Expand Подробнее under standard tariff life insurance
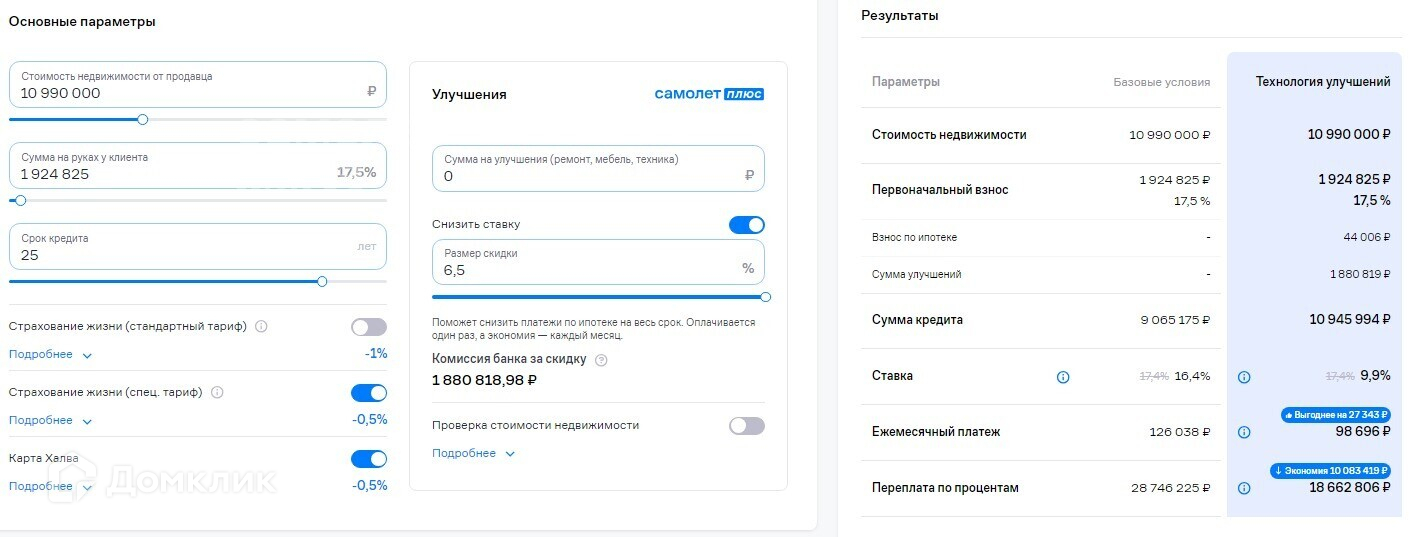Image resolution: width=1415 pixels, height=537 pixels. click(50, 355)
